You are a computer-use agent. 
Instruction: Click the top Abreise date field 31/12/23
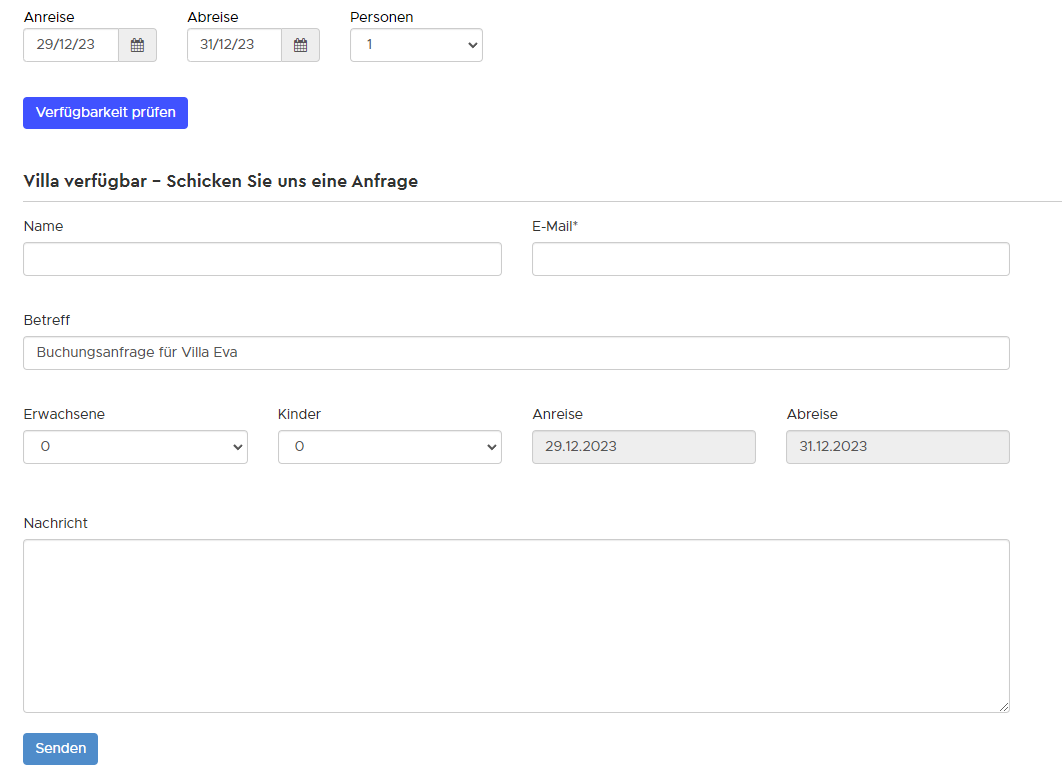pos(234,45)
